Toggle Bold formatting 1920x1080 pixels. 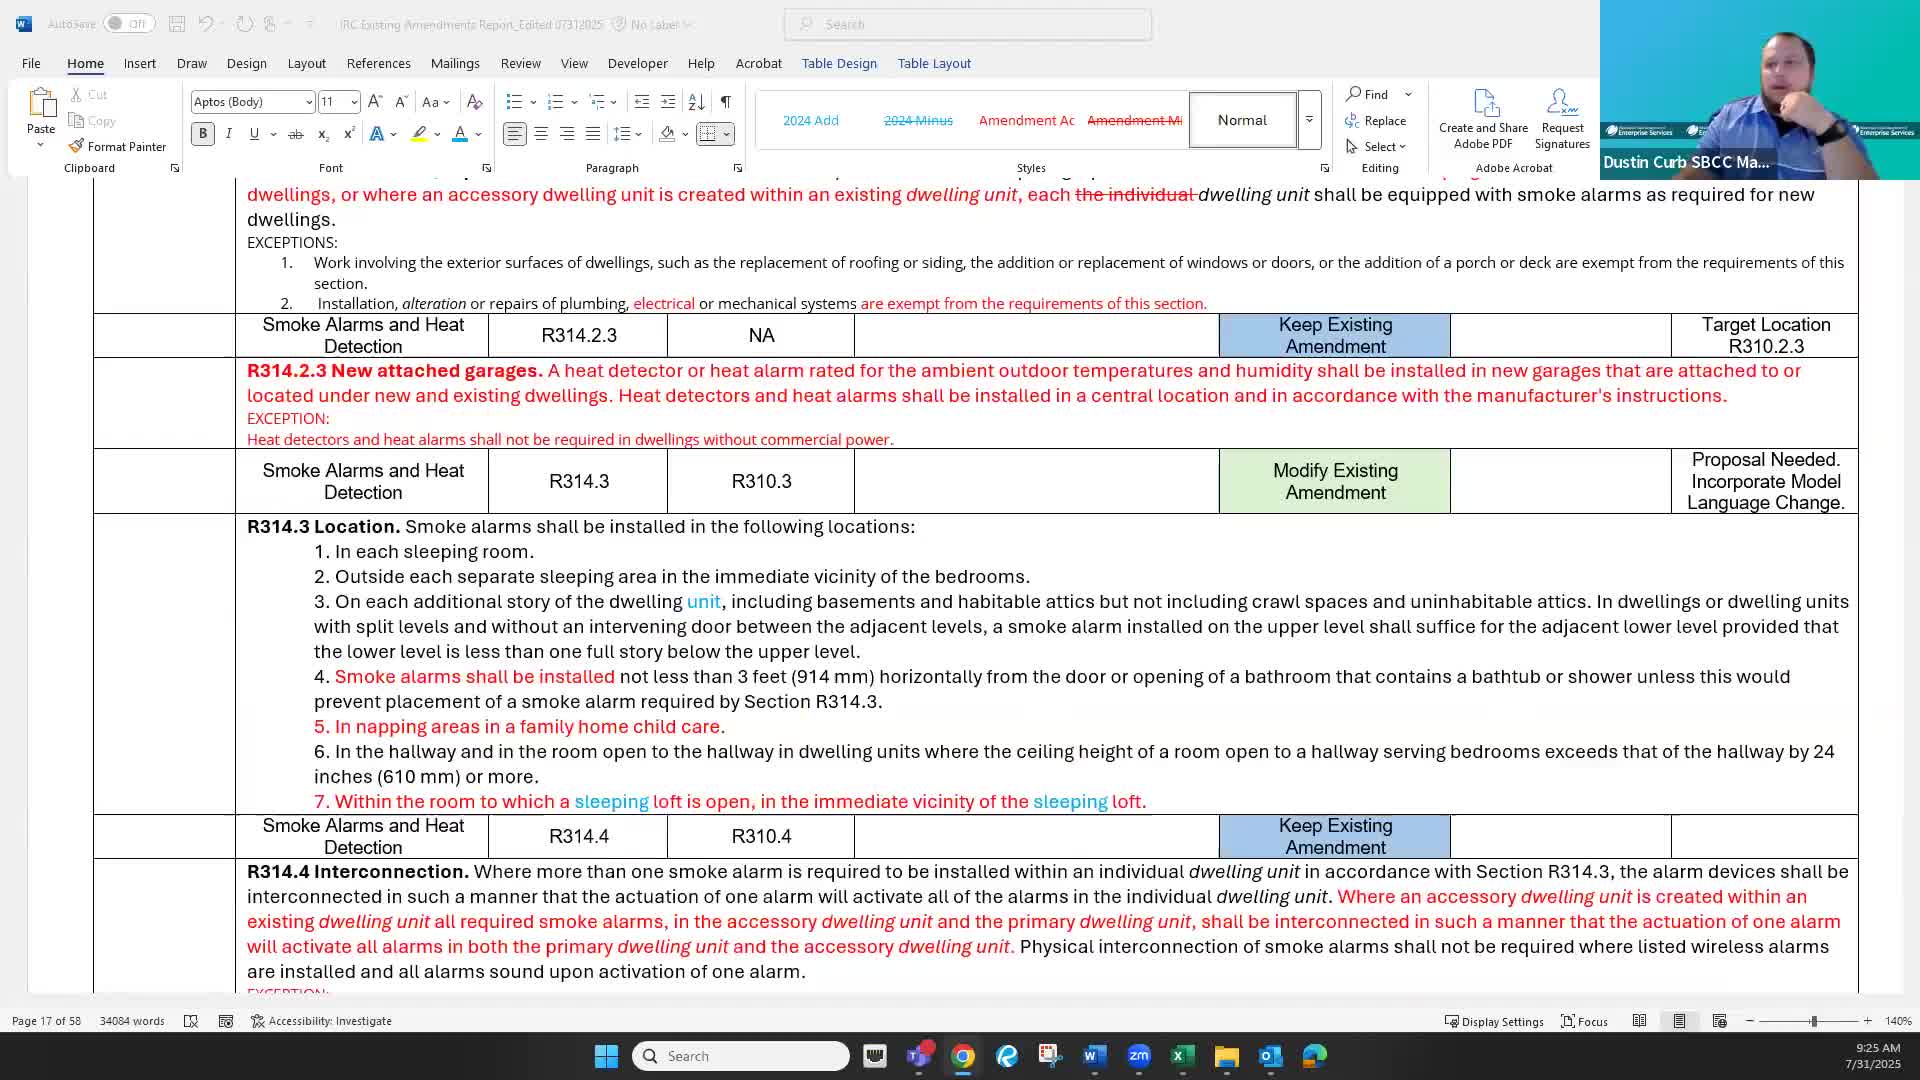(202, 133)
